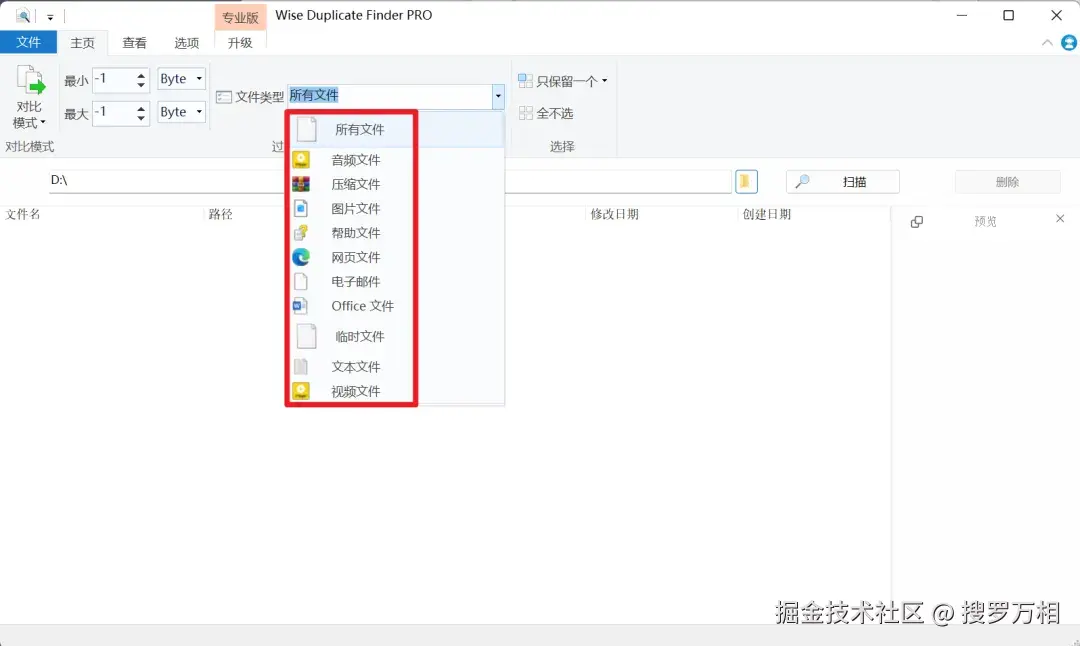This screenshot has width=1080, height=646.
Task: Click the 文件类型 filter label icon
Action: tap(223, 97)
